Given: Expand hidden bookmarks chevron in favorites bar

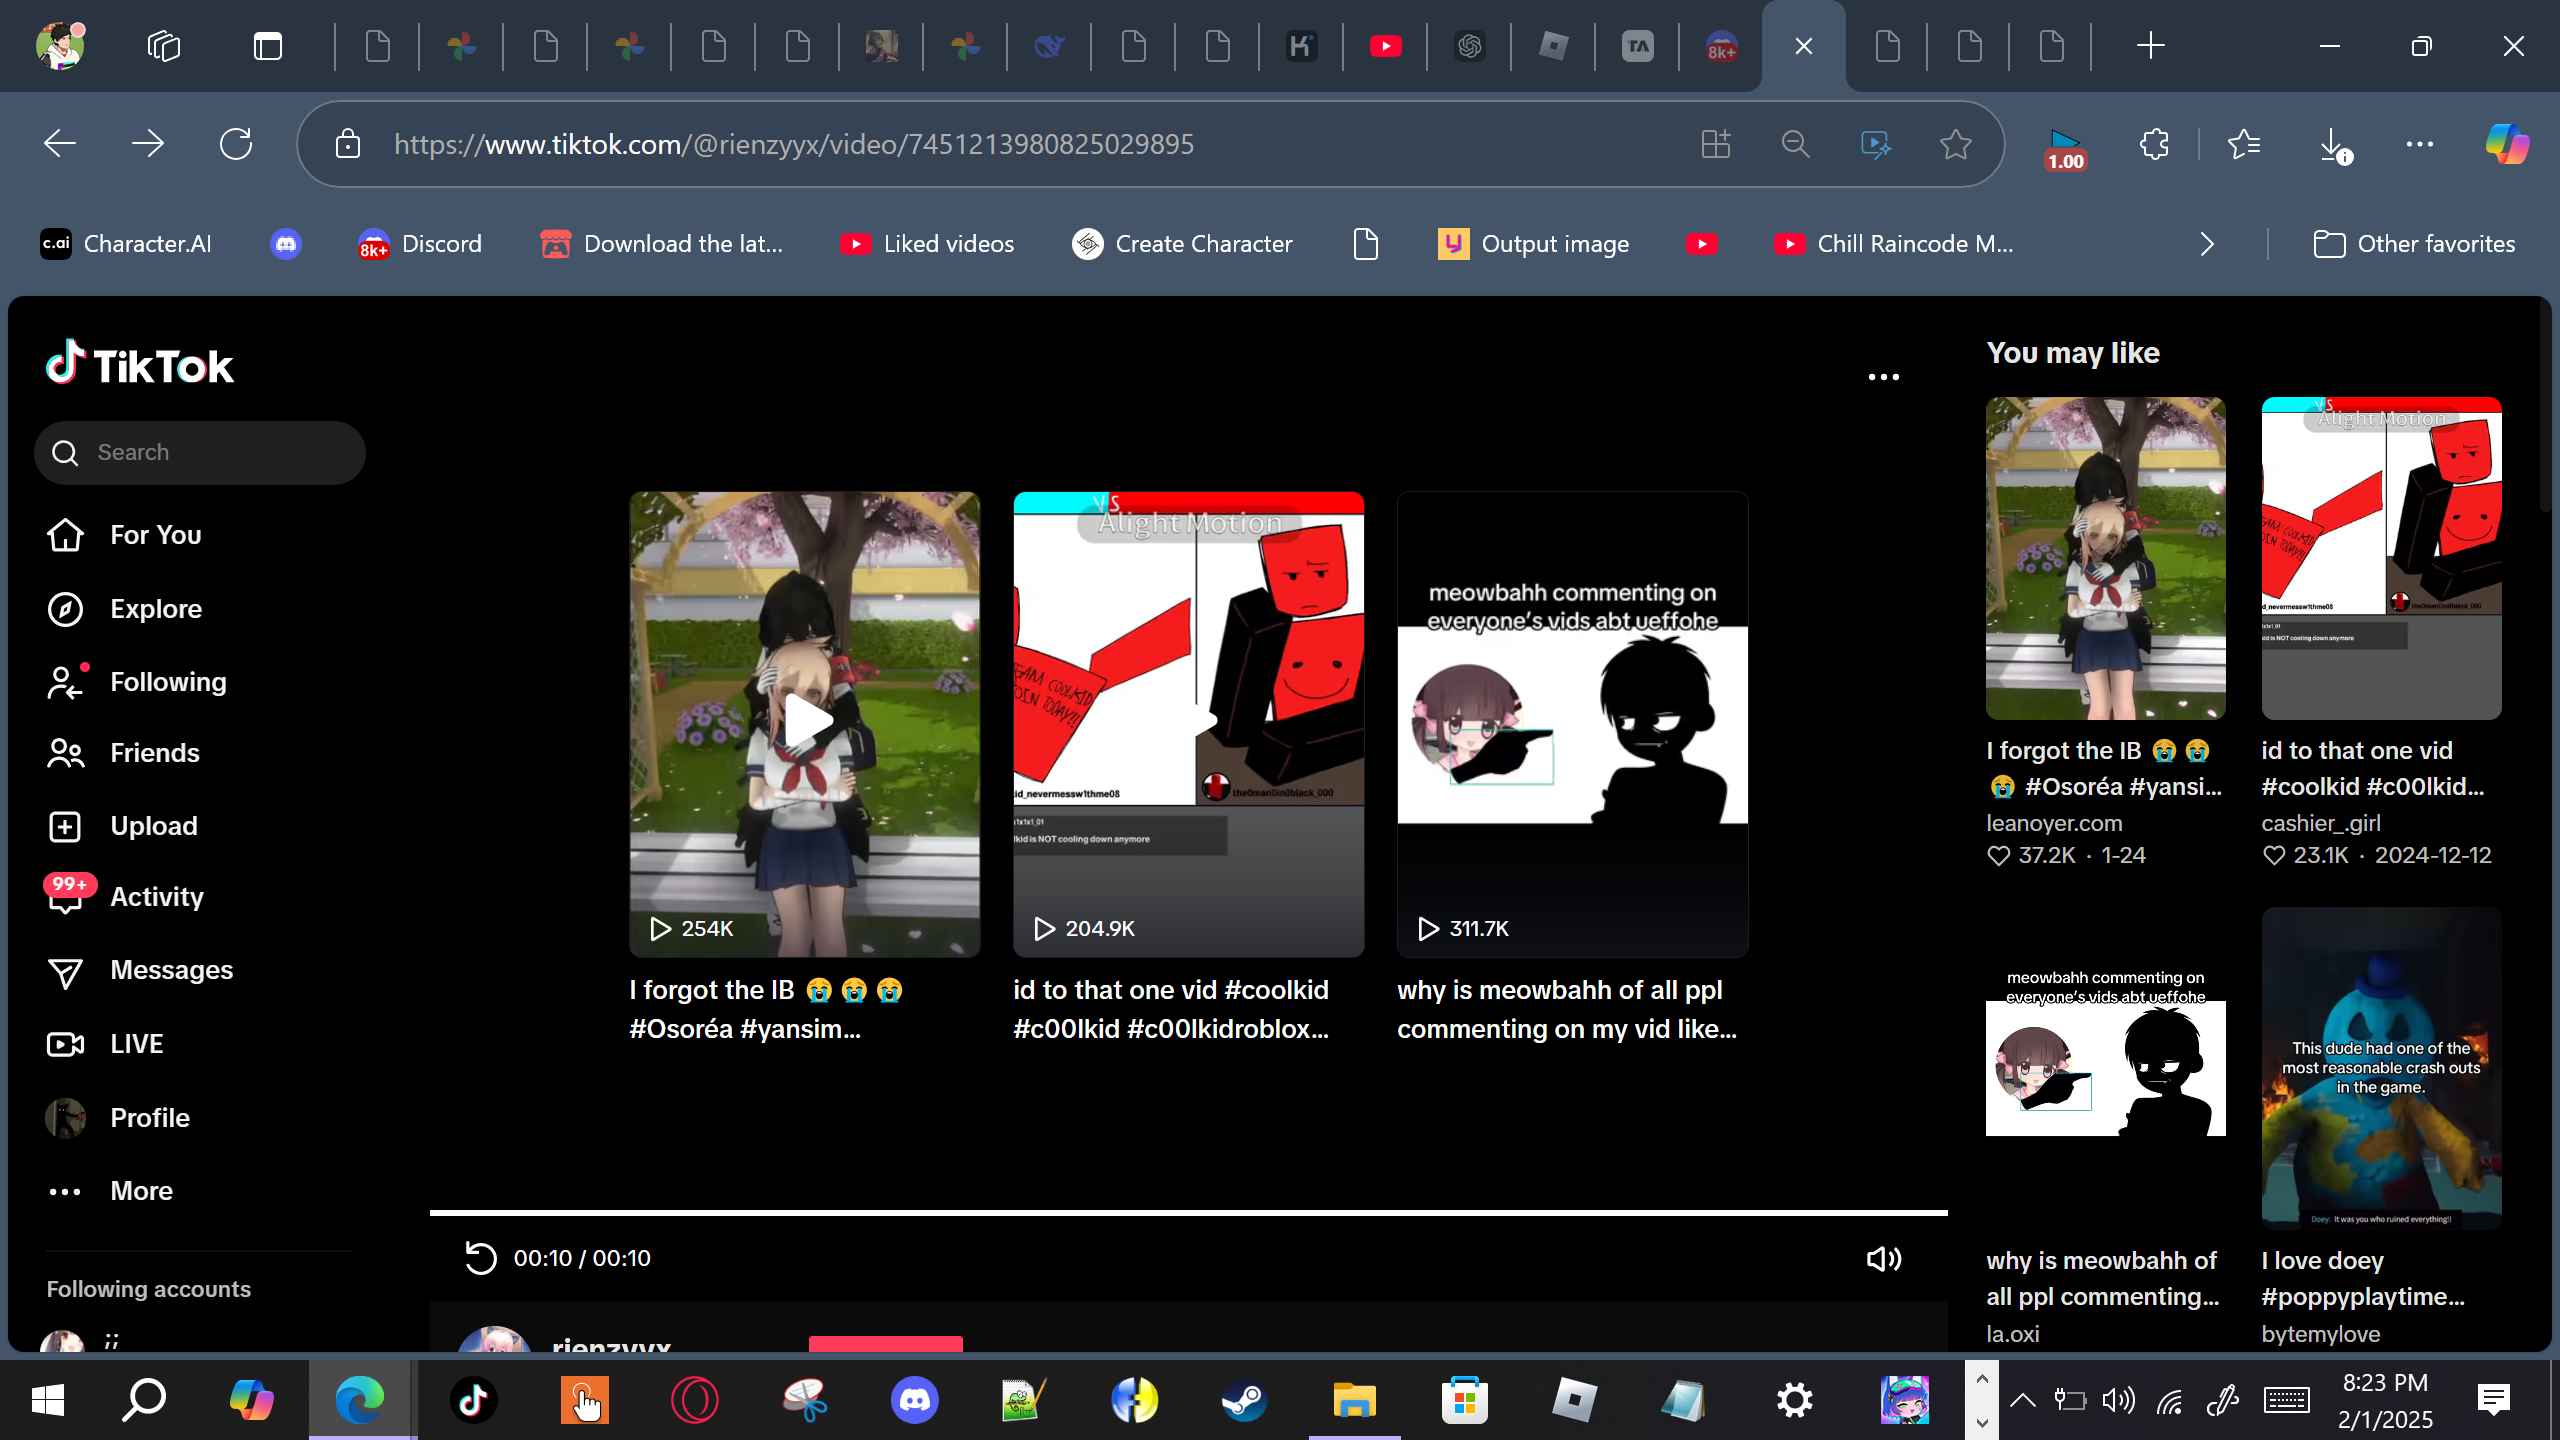Looking at the screenshot, I should pyautogui.click(x=2207, y=244).
